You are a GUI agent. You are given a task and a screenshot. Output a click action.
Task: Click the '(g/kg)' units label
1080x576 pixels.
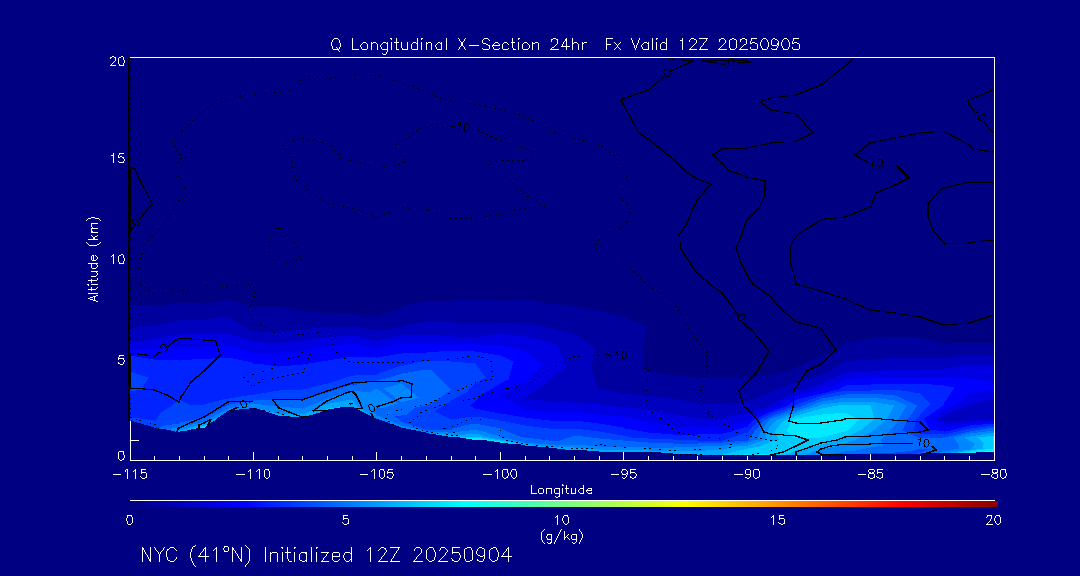(x=562, y=537)
